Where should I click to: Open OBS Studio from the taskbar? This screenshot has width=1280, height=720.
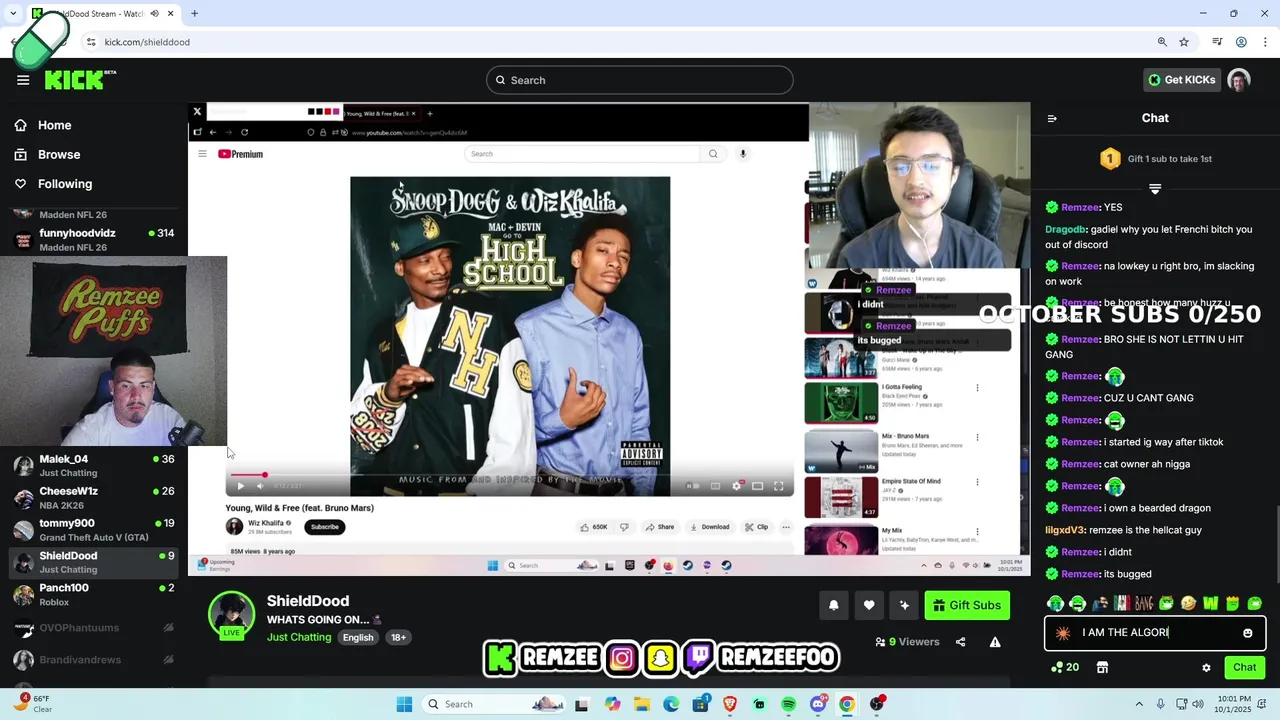coord(877,704)
